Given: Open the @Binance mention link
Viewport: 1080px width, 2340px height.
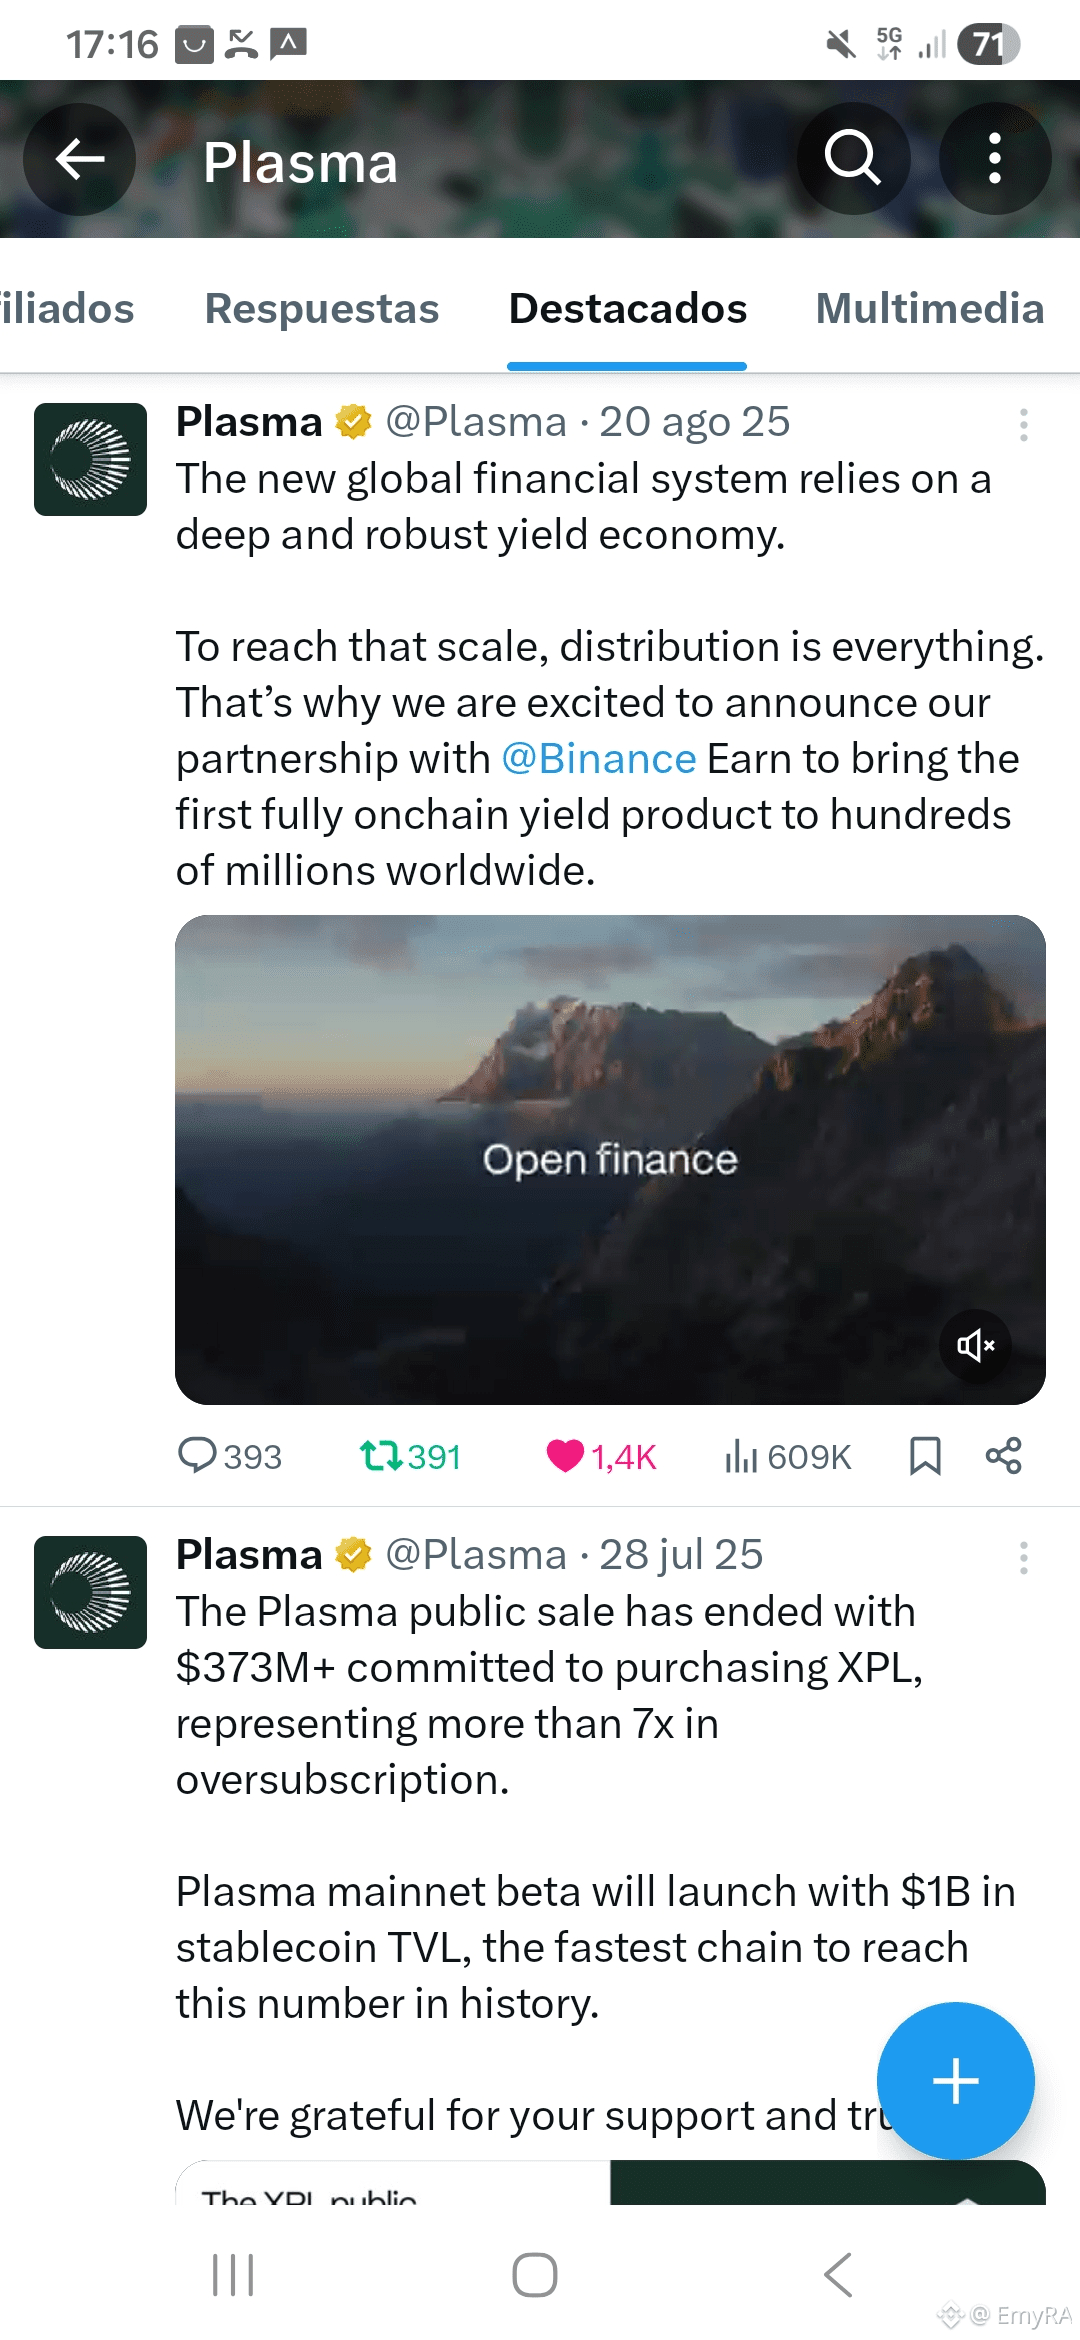Looking at the screenshot, I should pos(598,759).
